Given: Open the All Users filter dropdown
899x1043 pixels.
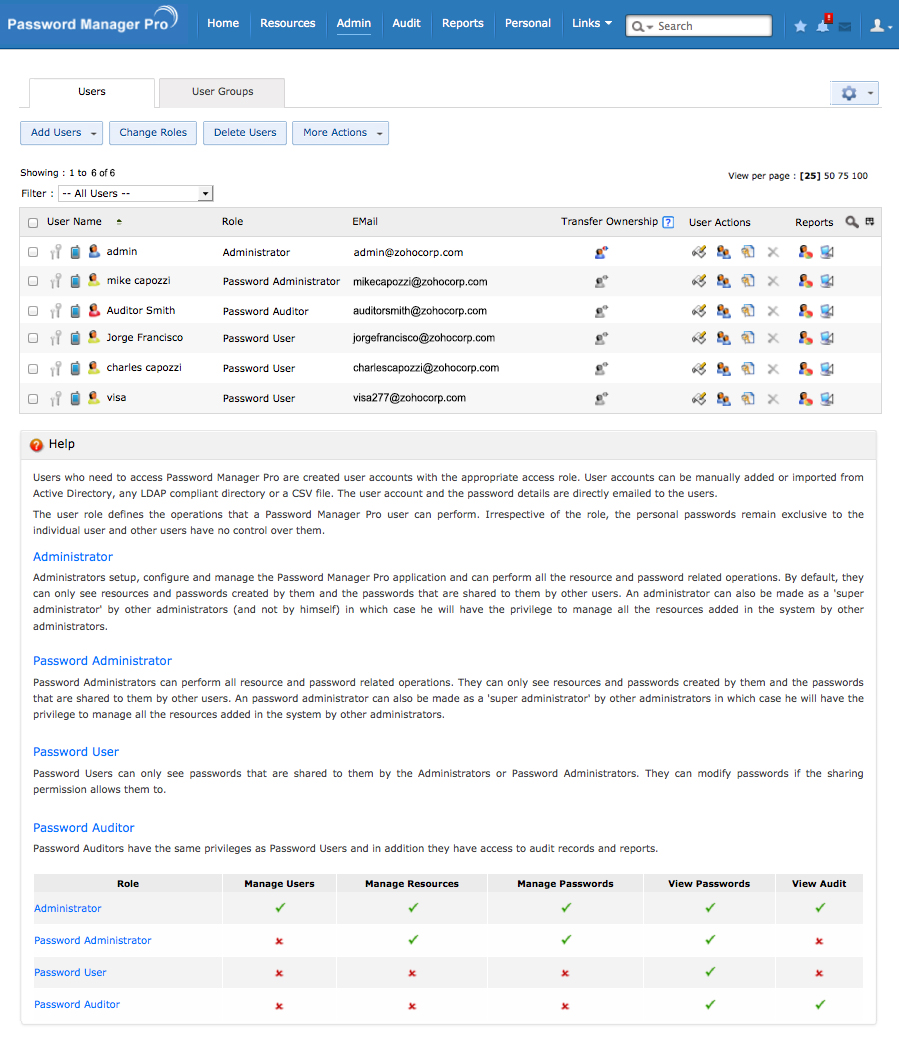Looking at the screenshot, I should [136, 194].
